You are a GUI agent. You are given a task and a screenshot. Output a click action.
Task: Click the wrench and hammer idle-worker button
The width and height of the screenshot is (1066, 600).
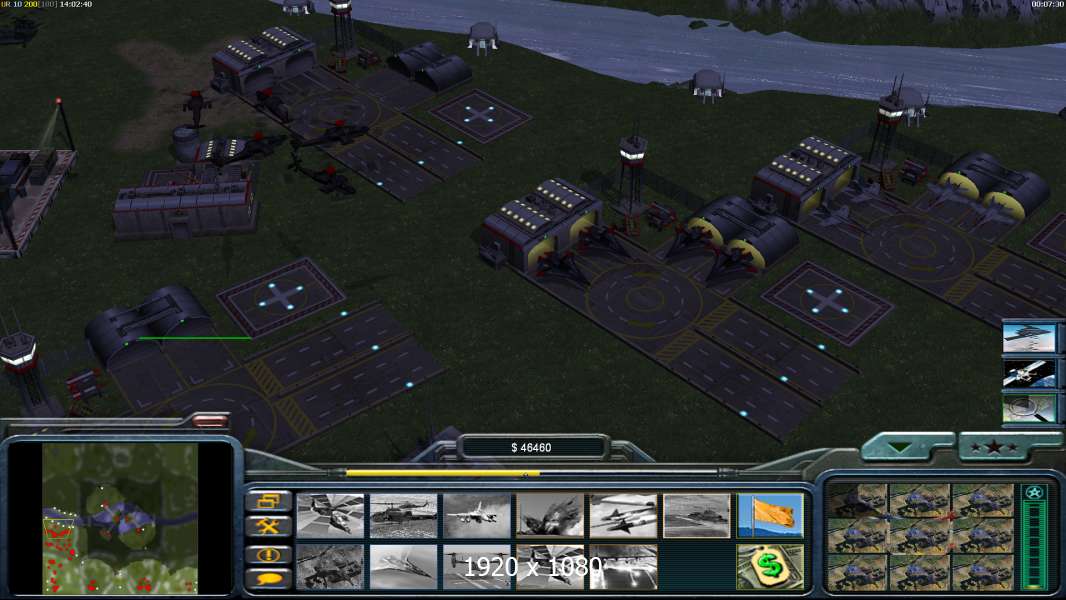coord(269,526)
